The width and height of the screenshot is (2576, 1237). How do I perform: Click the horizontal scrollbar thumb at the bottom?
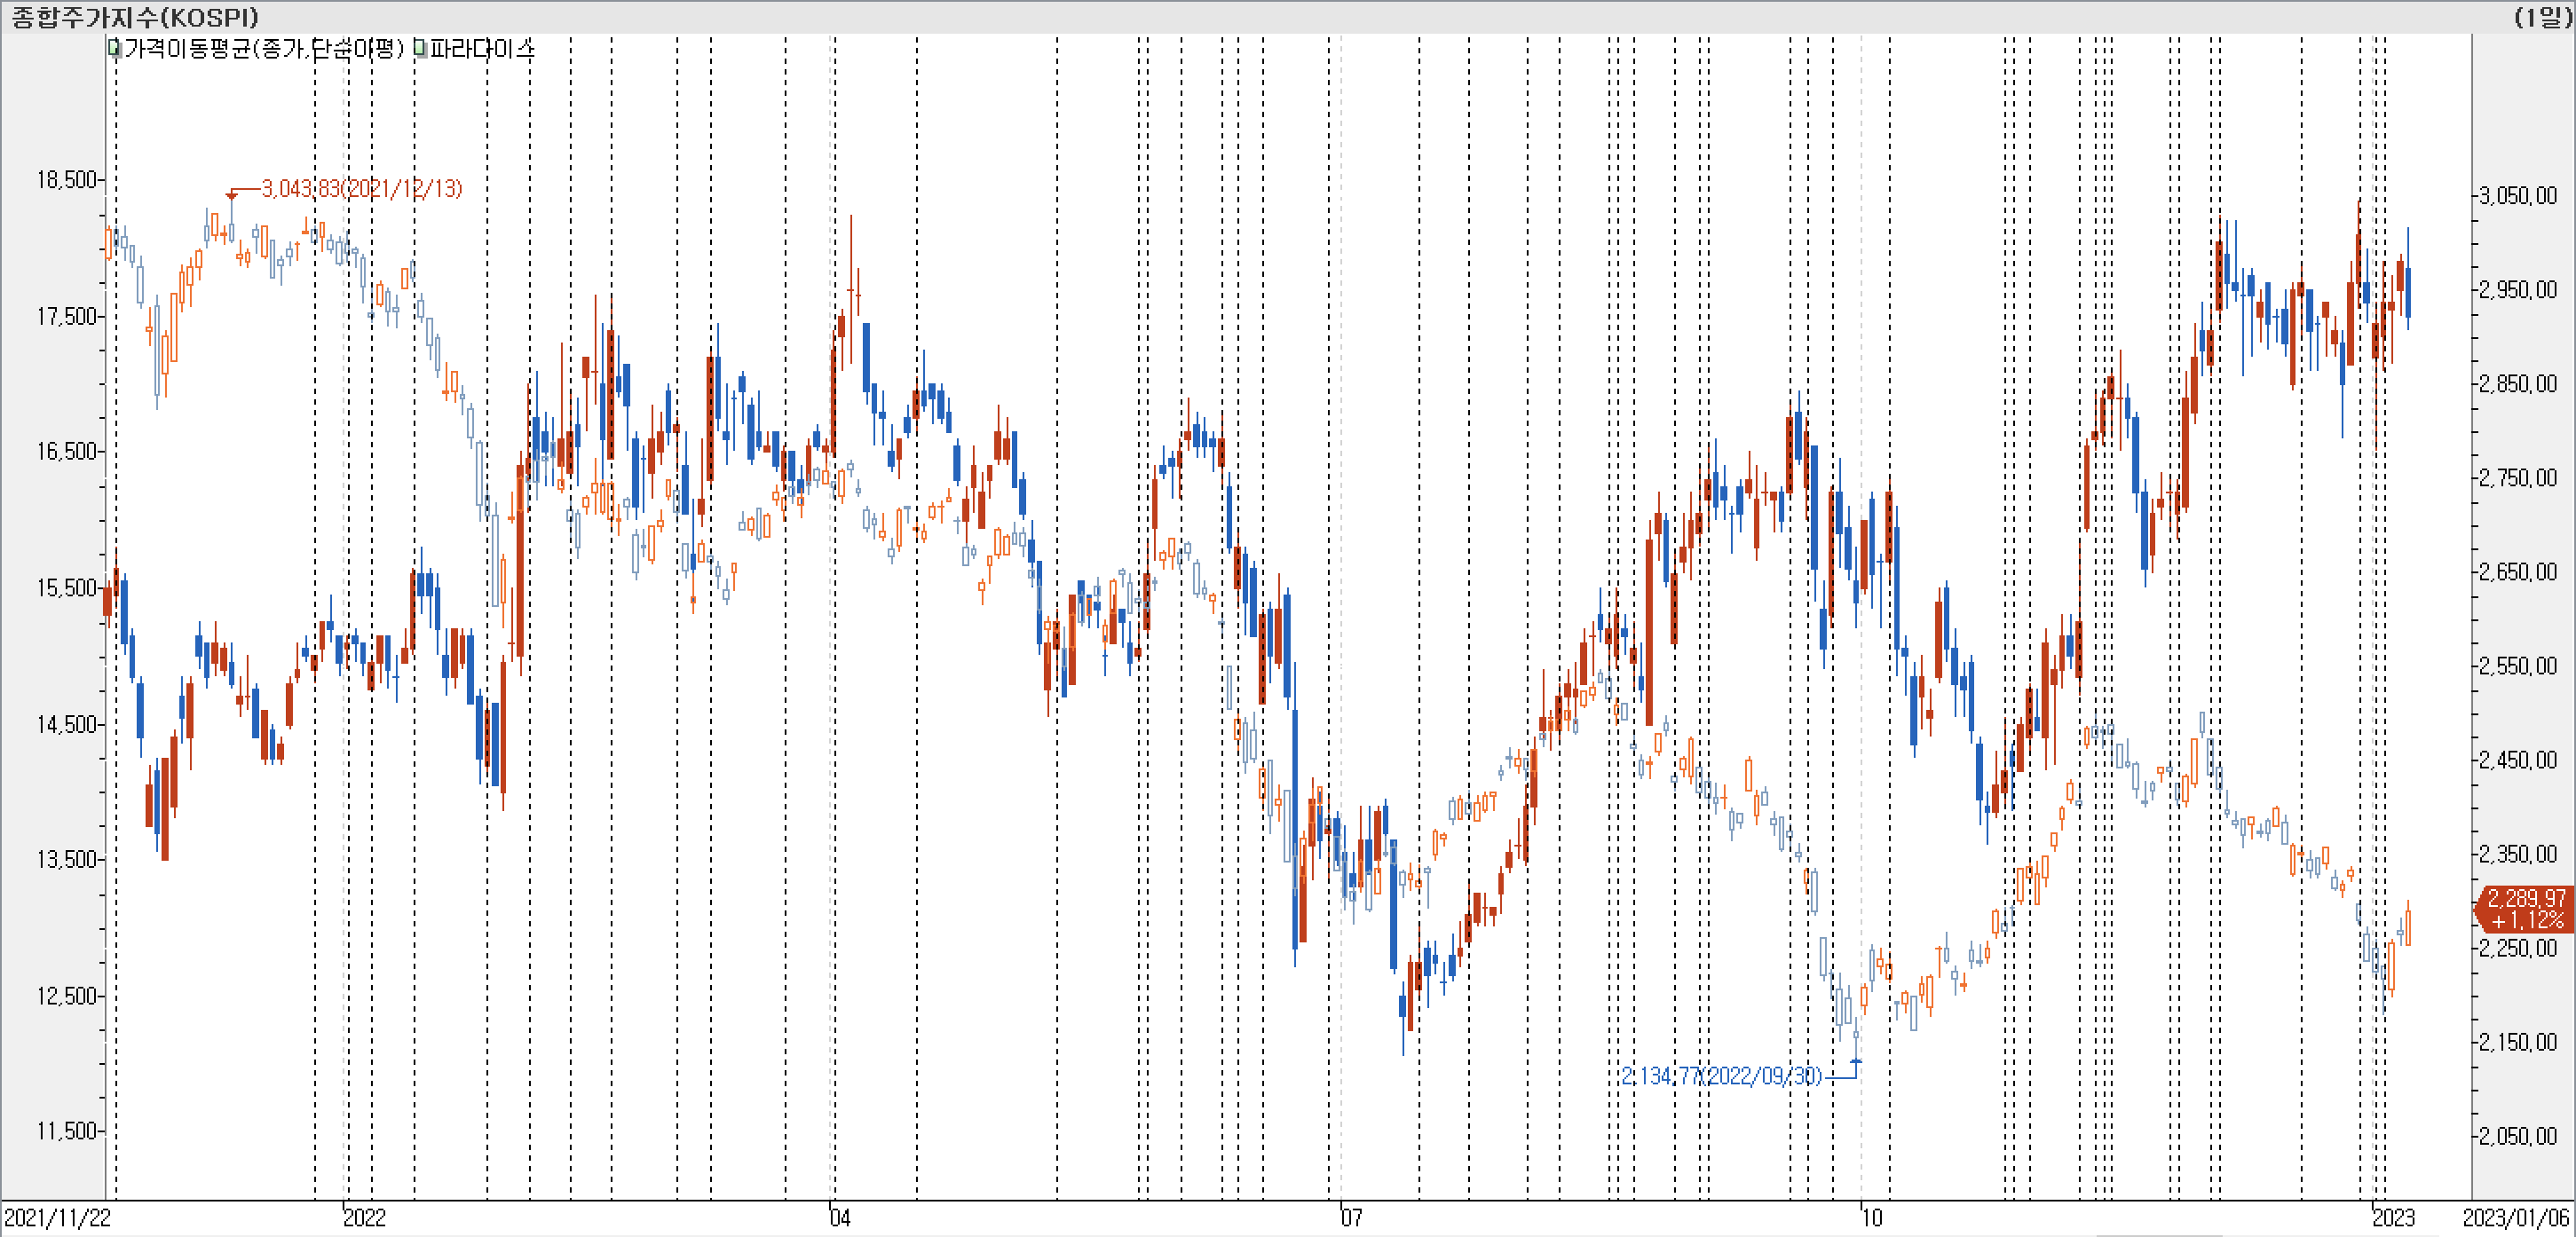[x=2158, y=1234]
